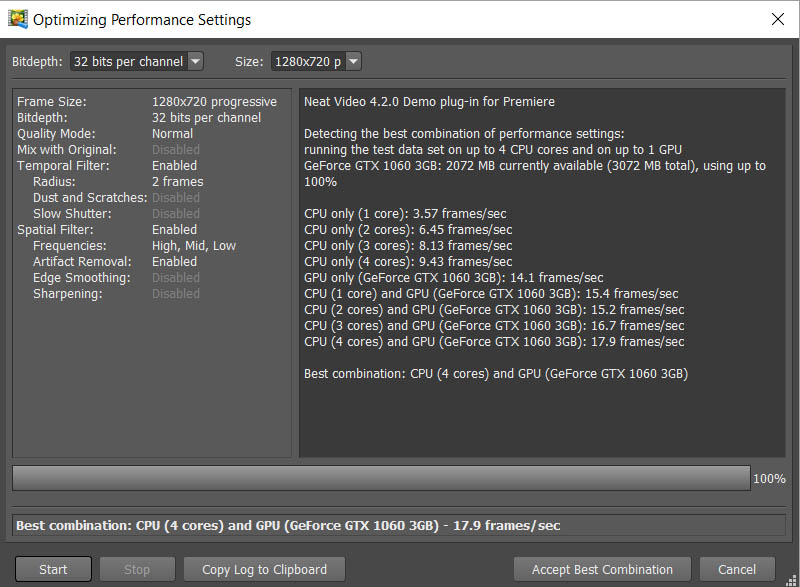This screenshot has height=587, width=800.
Task: Click 'CPU (4 cores) and GPU' 17.9 frames/sec line
Action: pos(494,342)
